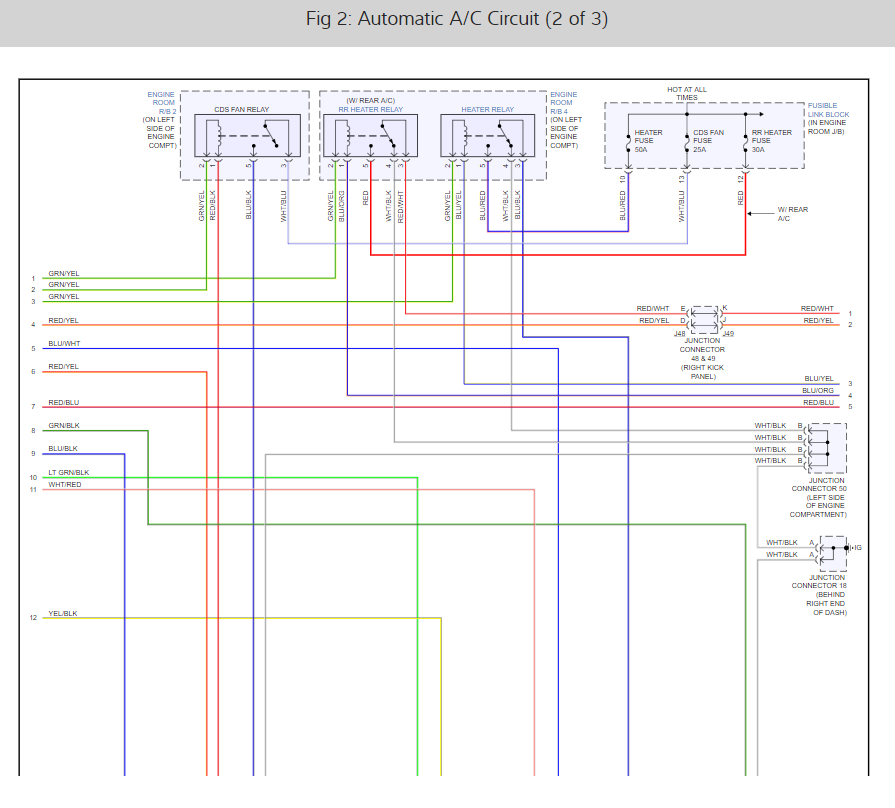
Task: Click the HOT AT ALL TIMES label
Action: (687, 94)
